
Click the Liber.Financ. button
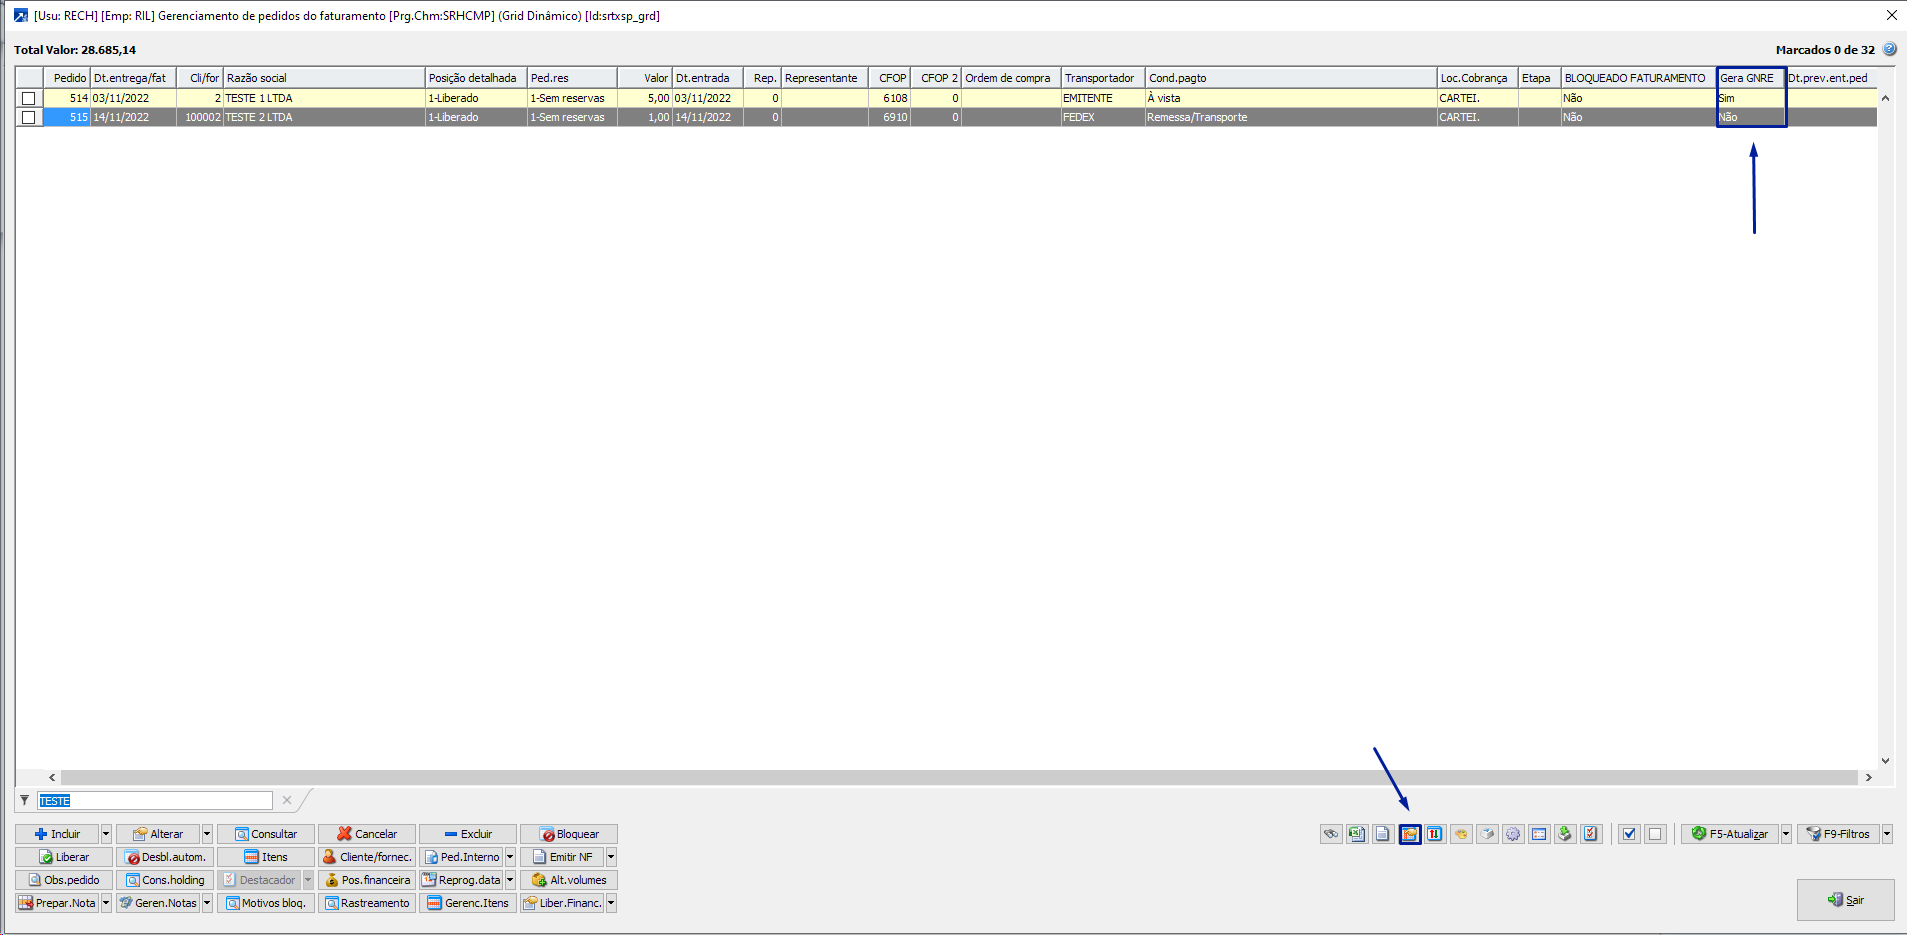562,903
